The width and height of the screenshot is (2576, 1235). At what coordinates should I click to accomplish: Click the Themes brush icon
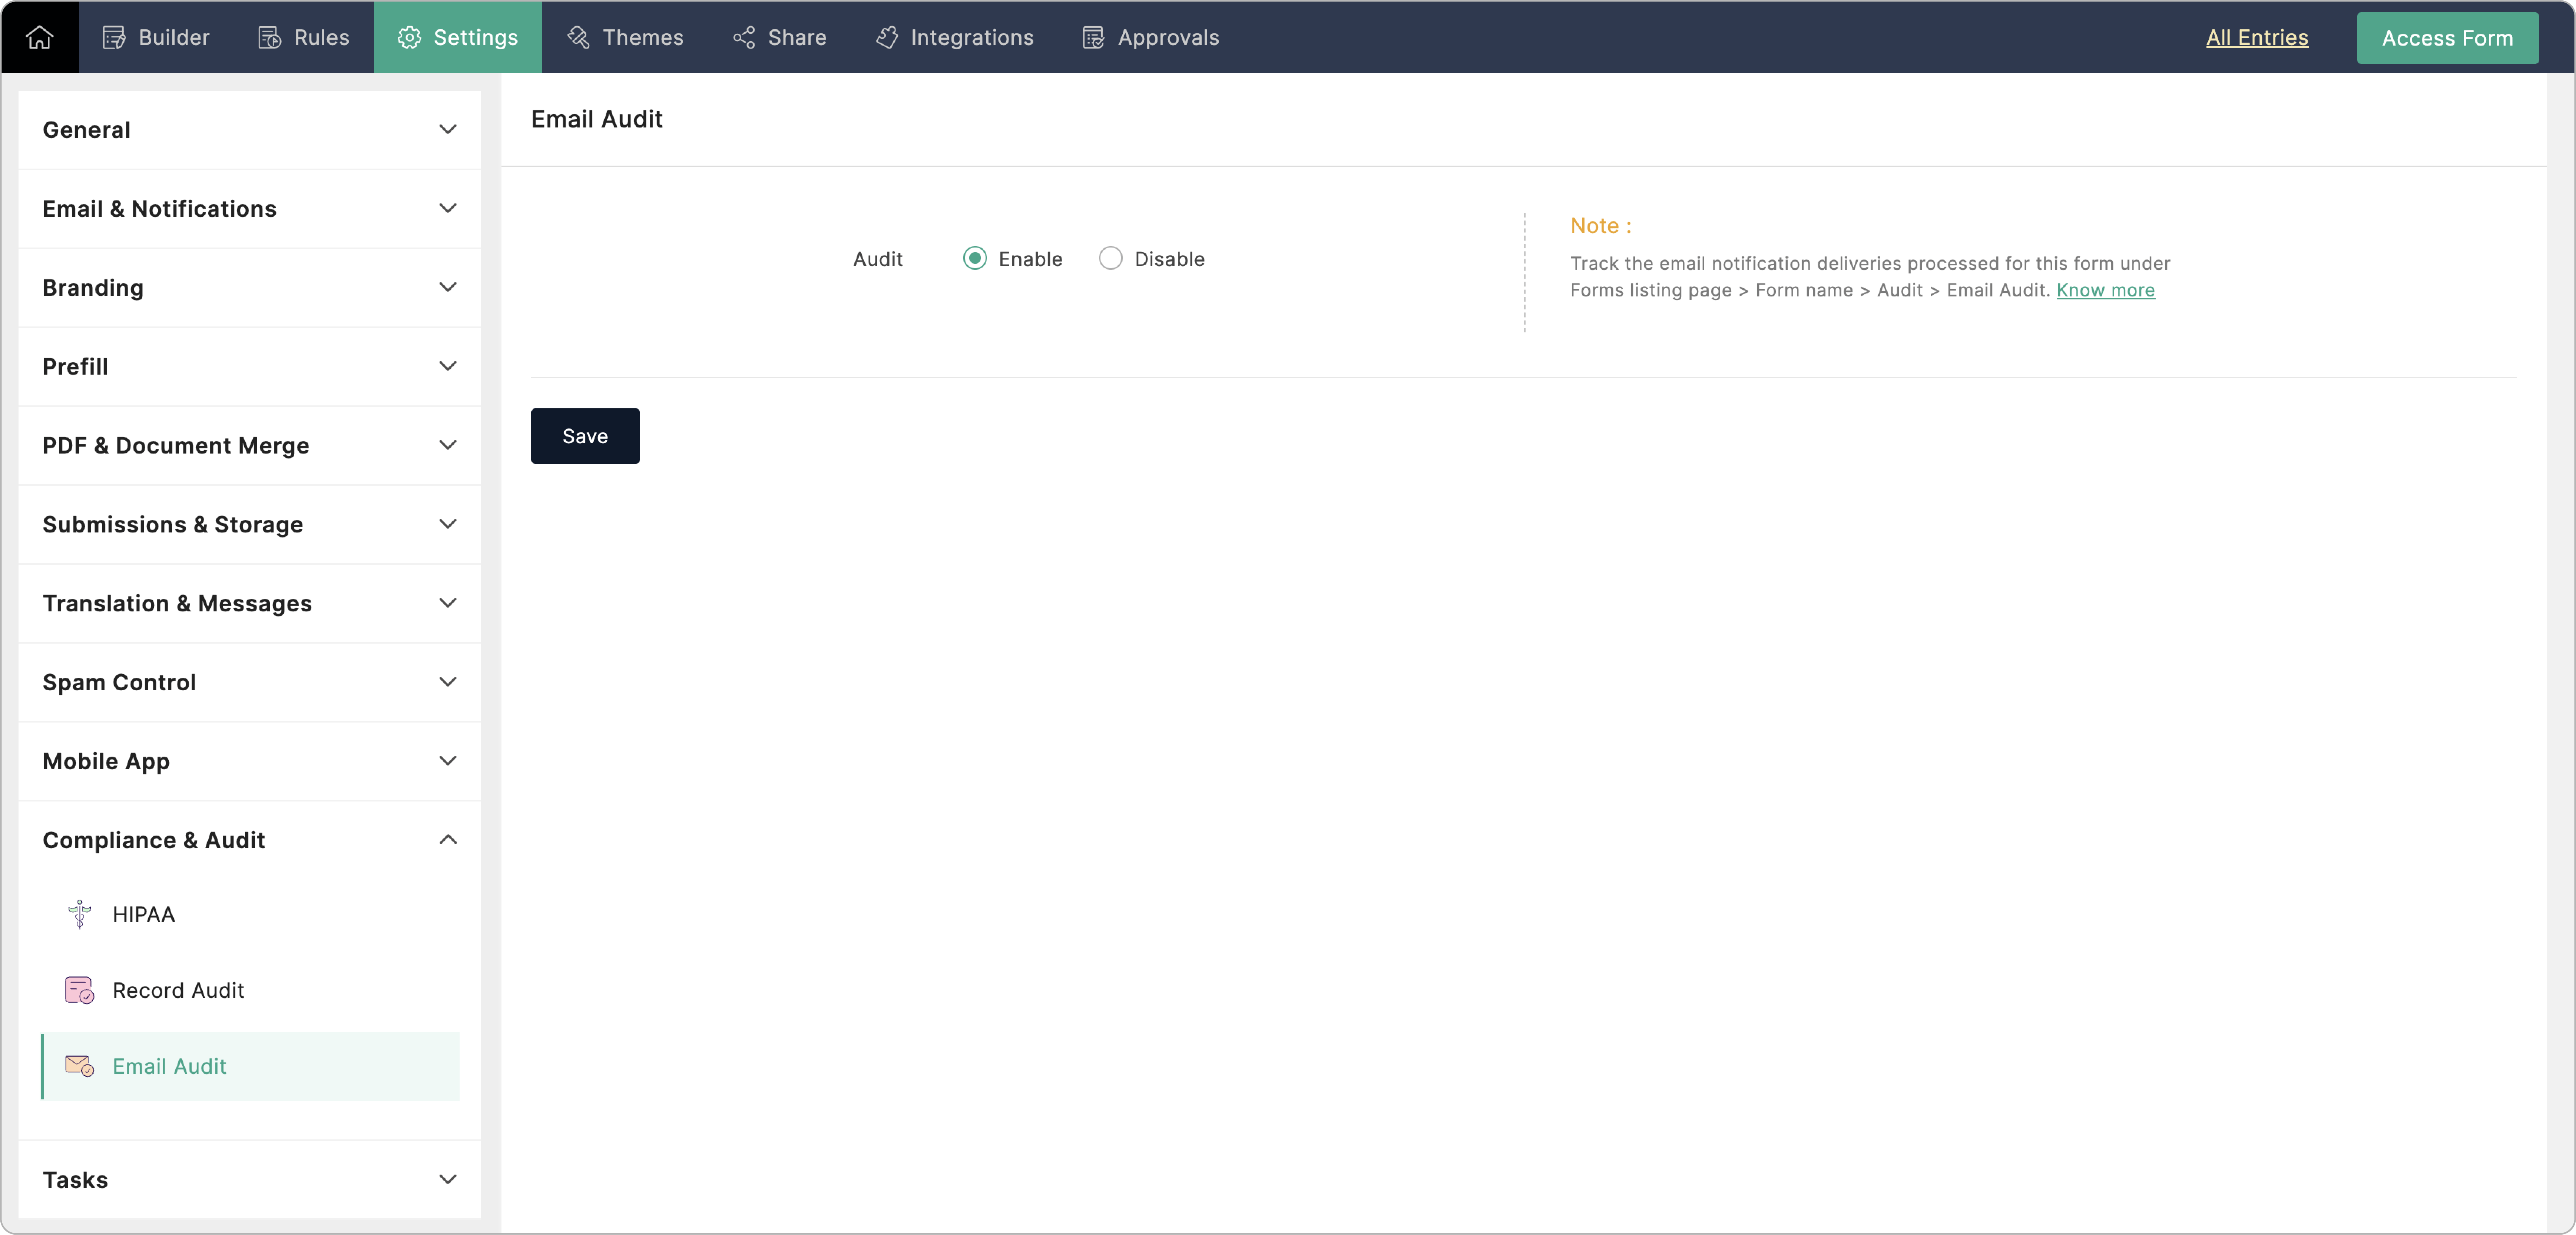(x=578, y=38)
